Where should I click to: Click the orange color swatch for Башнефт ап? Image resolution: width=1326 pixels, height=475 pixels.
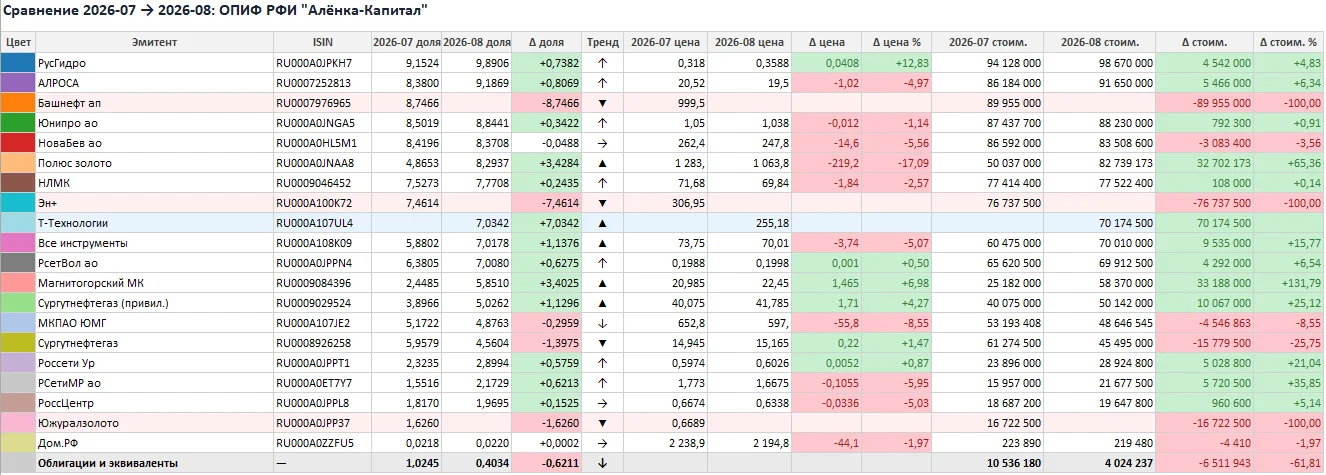pyautogui.click(x=18, y=102)
